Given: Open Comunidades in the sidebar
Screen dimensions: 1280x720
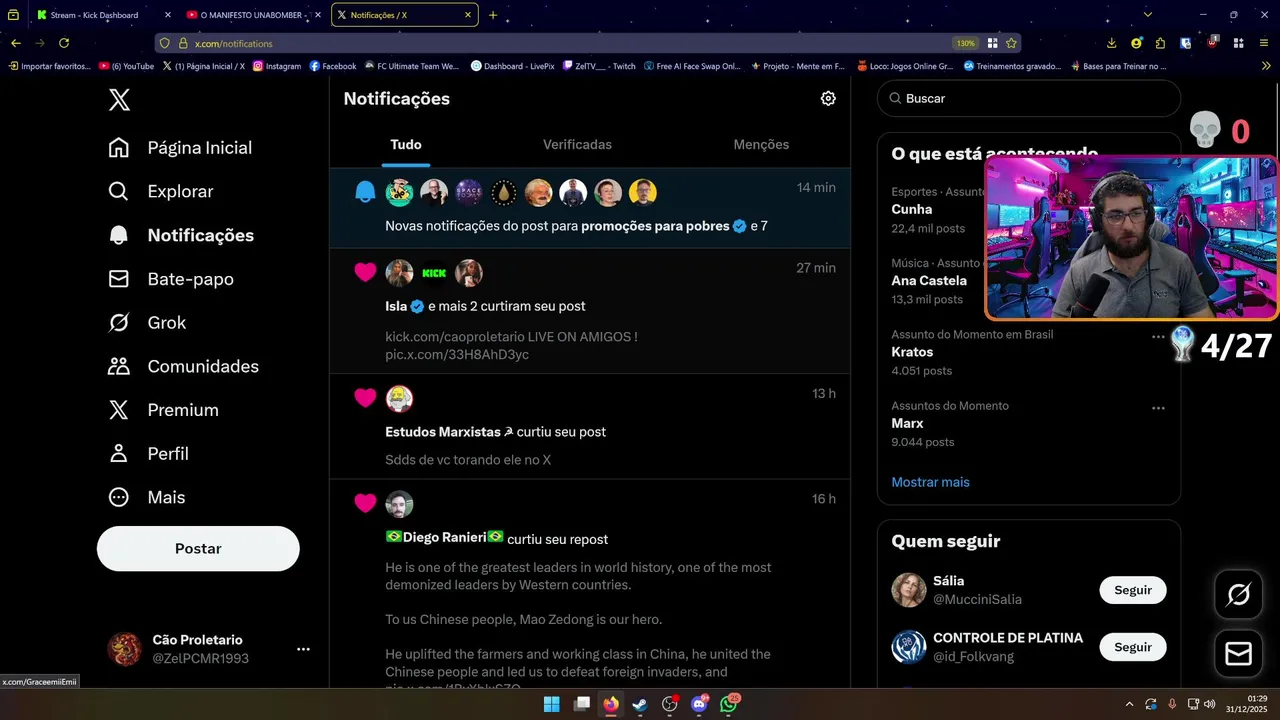Looking at the screenshot, I should pos(183,366).
